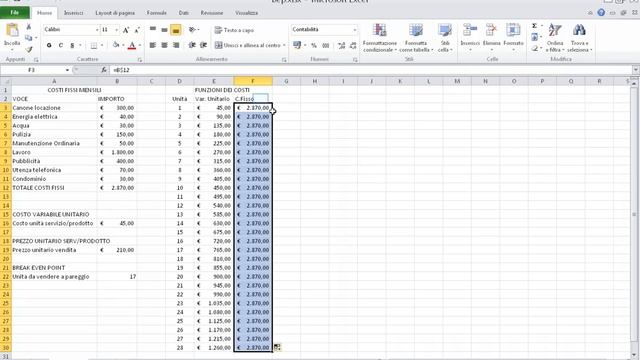Screen dimensions: 640x360
Task: Activate the format painter brush
Action: coord(28,49)
